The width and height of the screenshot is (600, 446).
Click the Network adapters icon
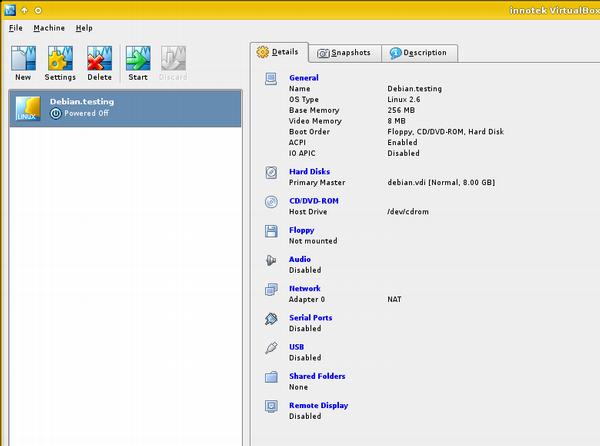tap(271, 290)
